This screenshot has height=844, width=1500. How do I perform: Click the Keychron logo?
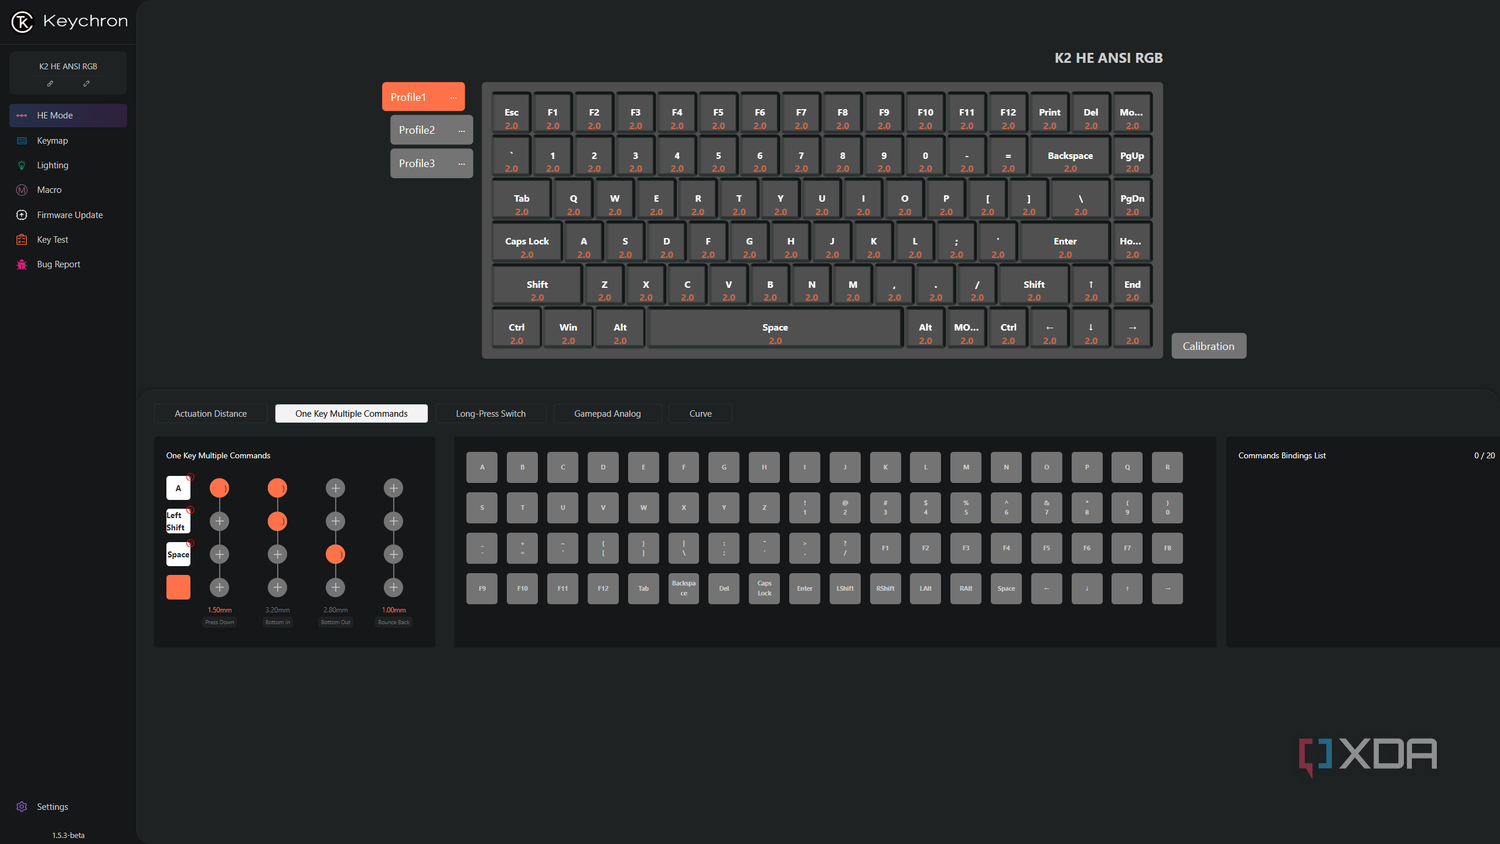[69, 21]
